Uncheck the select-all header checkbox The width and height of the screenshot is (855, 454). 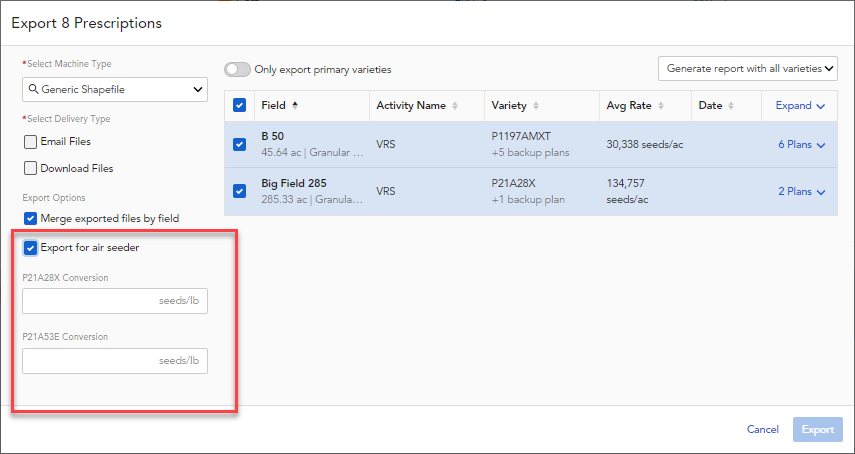point(239,105)
